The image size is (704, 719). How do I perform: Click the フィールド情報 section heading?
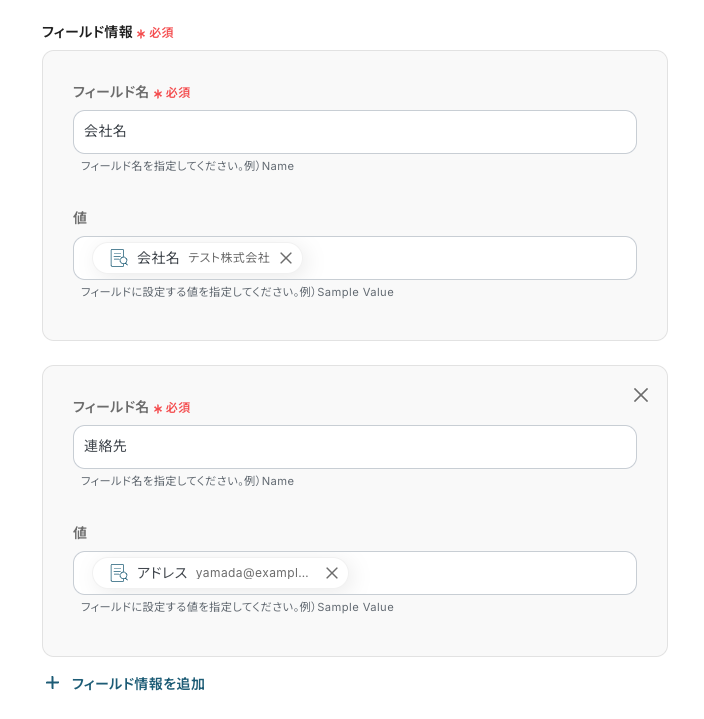pyautogui.click(x=87, y=32)
